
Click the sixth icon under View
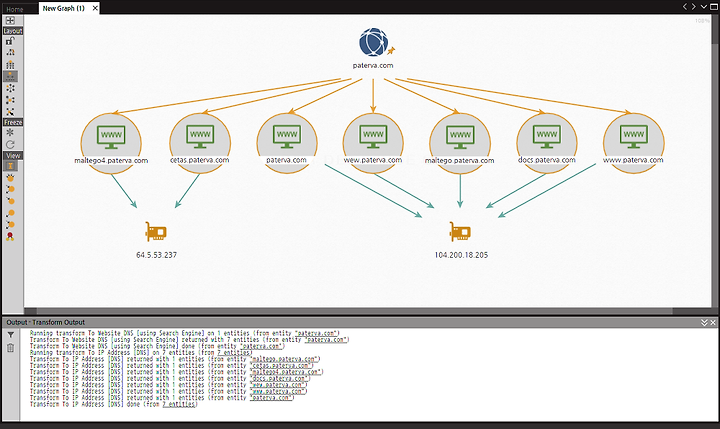(x=10, y=225)
